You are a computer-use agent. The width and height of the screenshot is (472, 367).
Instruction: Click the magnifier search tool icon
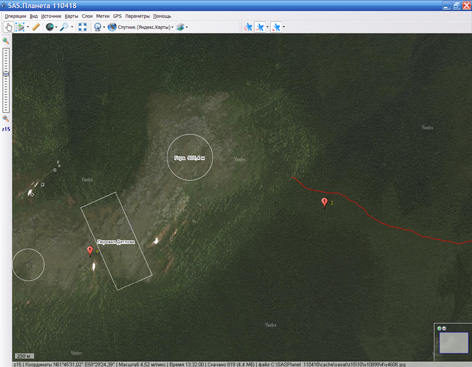click(64, 27)
